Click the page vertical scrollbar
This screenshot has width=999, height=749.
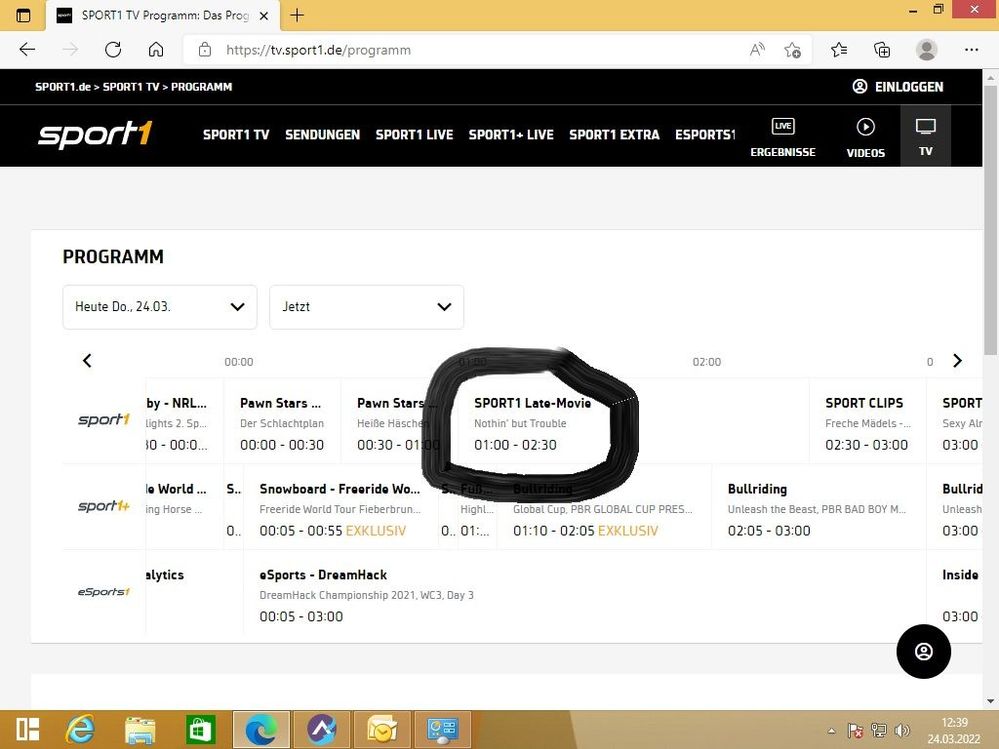click(x=991, y=389)
